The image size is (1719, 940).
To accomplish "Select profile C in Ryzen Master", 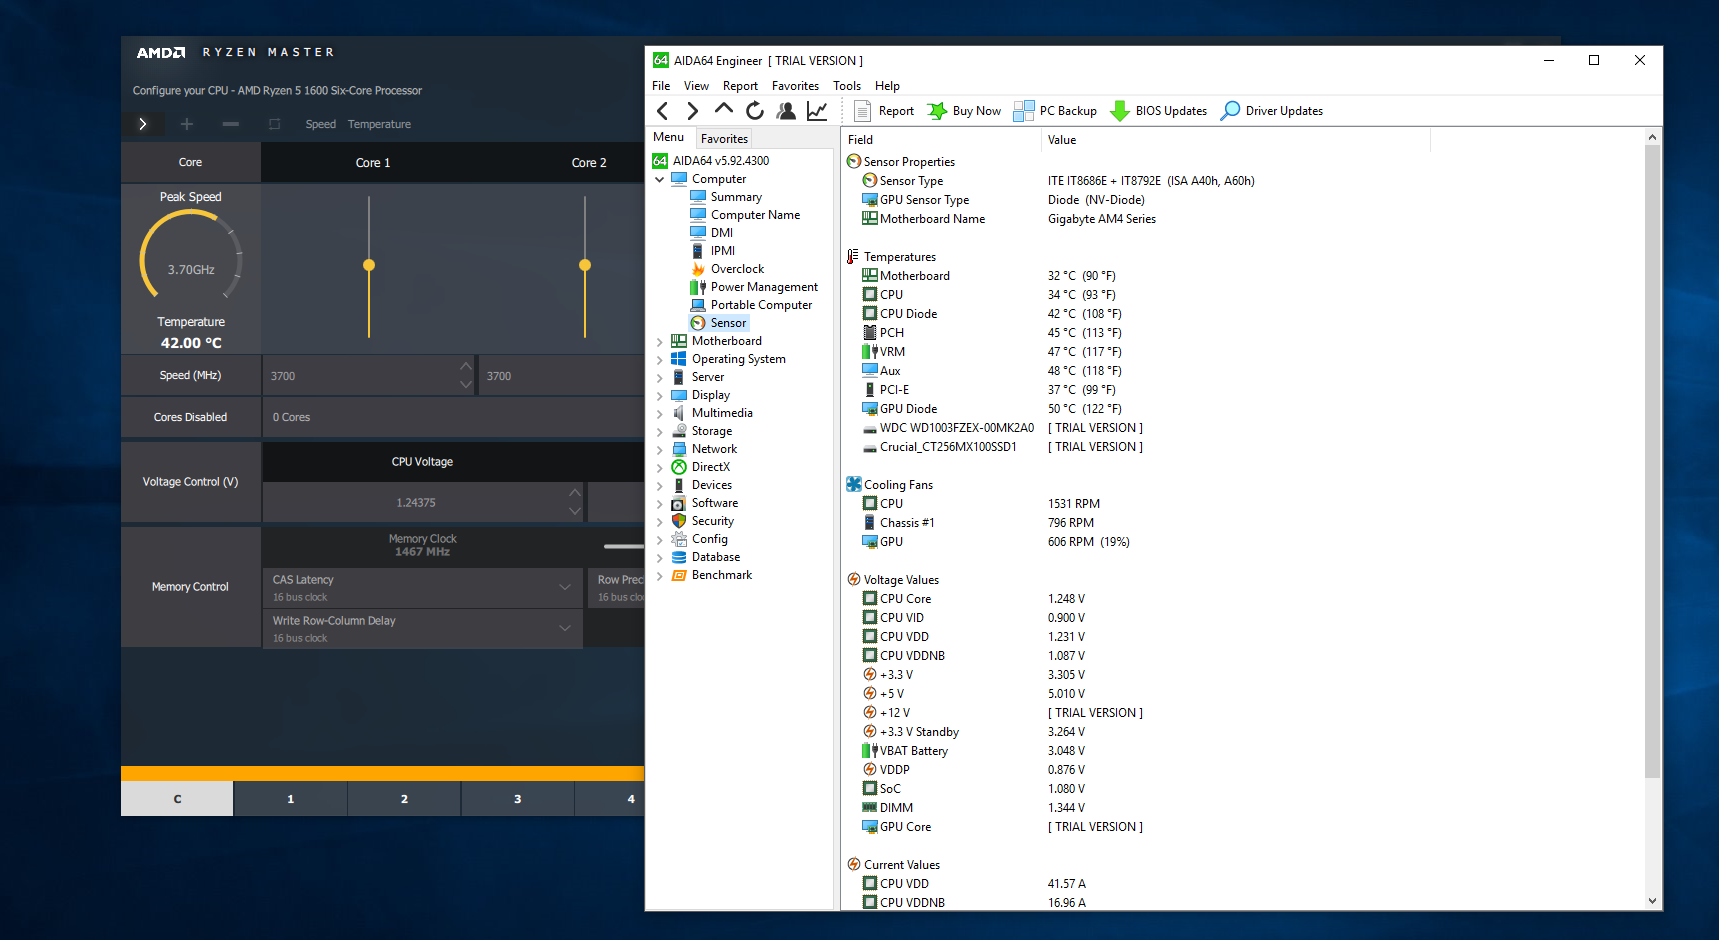I will [x=177, y=799].
